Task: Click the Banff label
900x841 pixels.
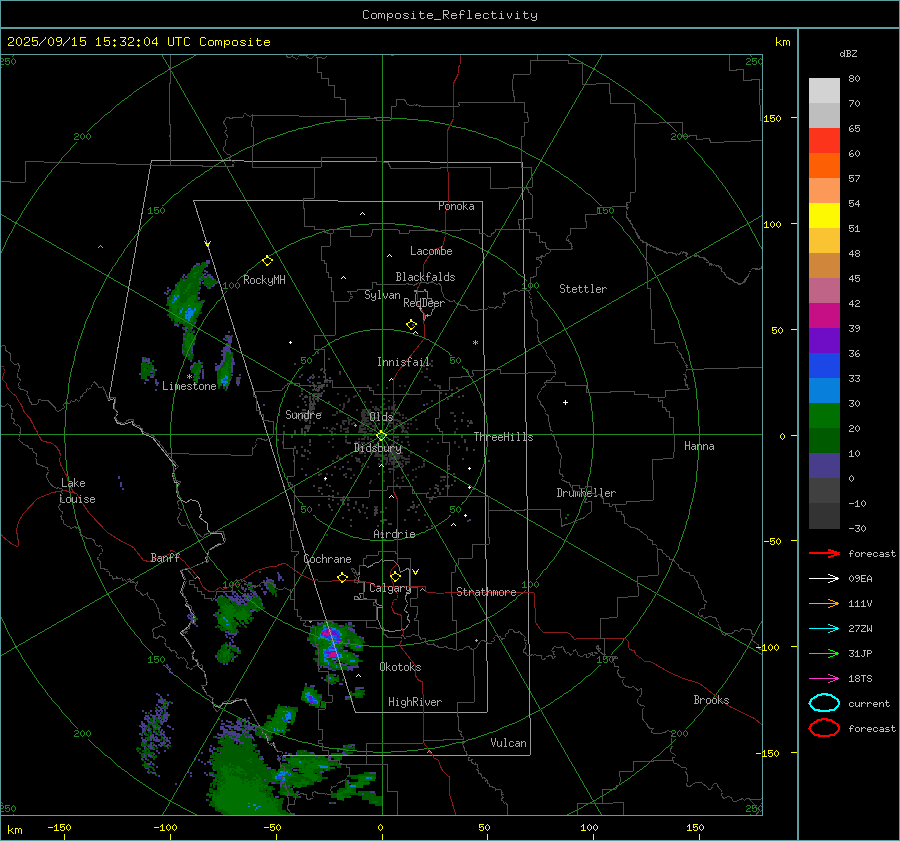Action: [x=165, y=558]
